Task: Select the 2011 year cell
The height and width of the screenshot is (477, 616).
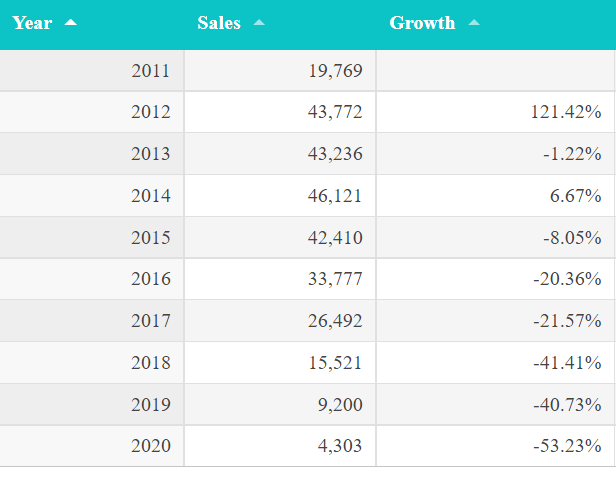Action: pos(150,71)
